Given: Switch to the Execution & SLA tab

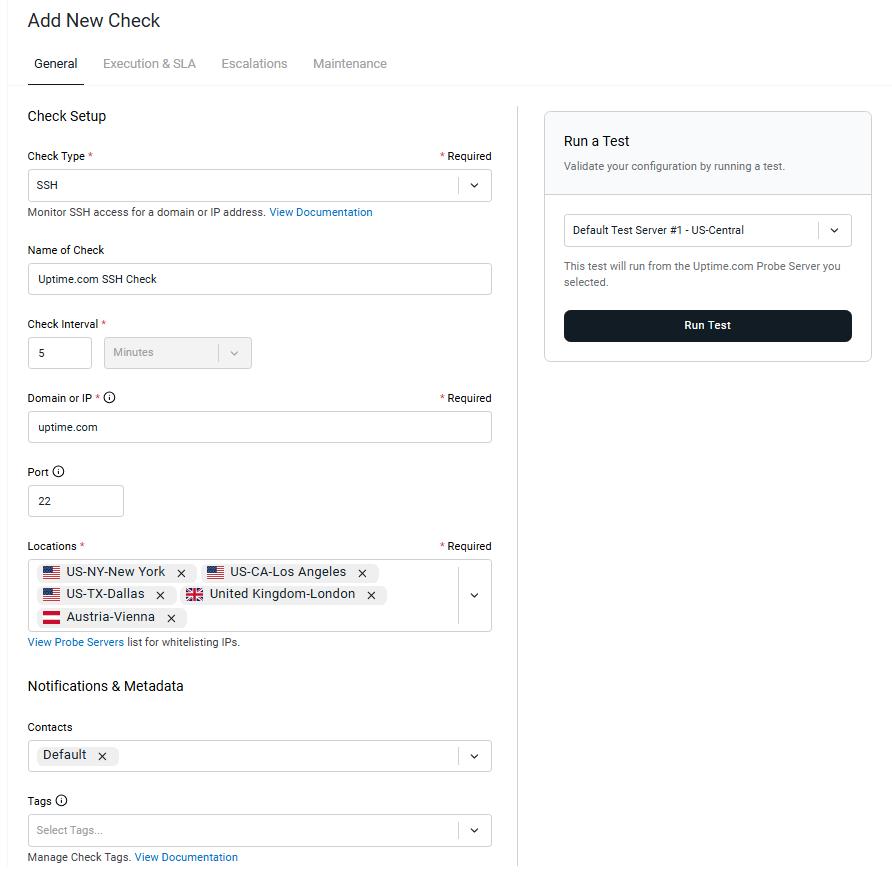Looking at the screenshot, I should click(149, 63).
